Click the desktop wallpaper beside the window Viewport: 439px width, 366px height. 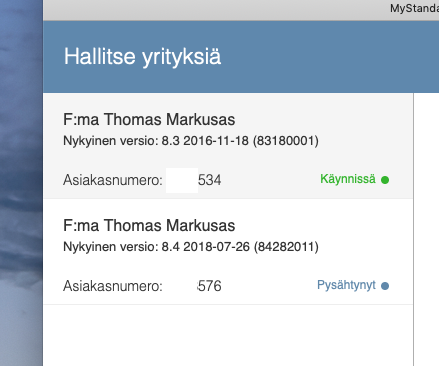tap(21, 183)
